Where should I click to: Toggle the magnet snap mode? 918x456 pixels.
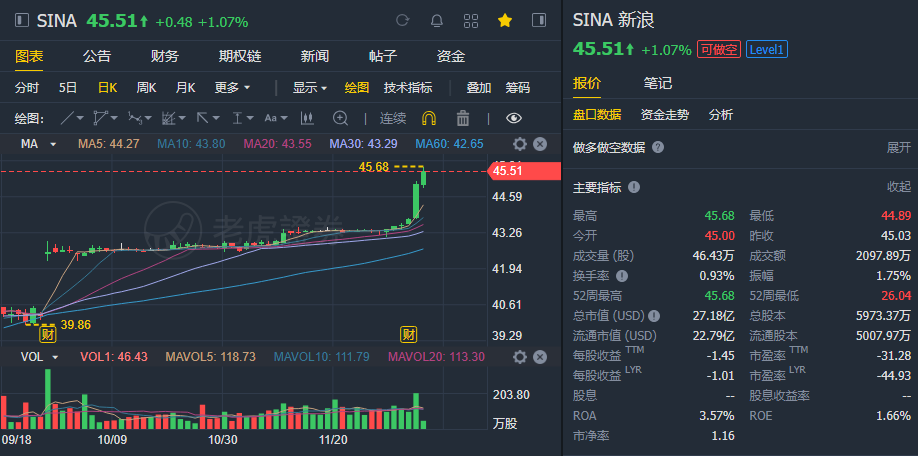(429, 118)
